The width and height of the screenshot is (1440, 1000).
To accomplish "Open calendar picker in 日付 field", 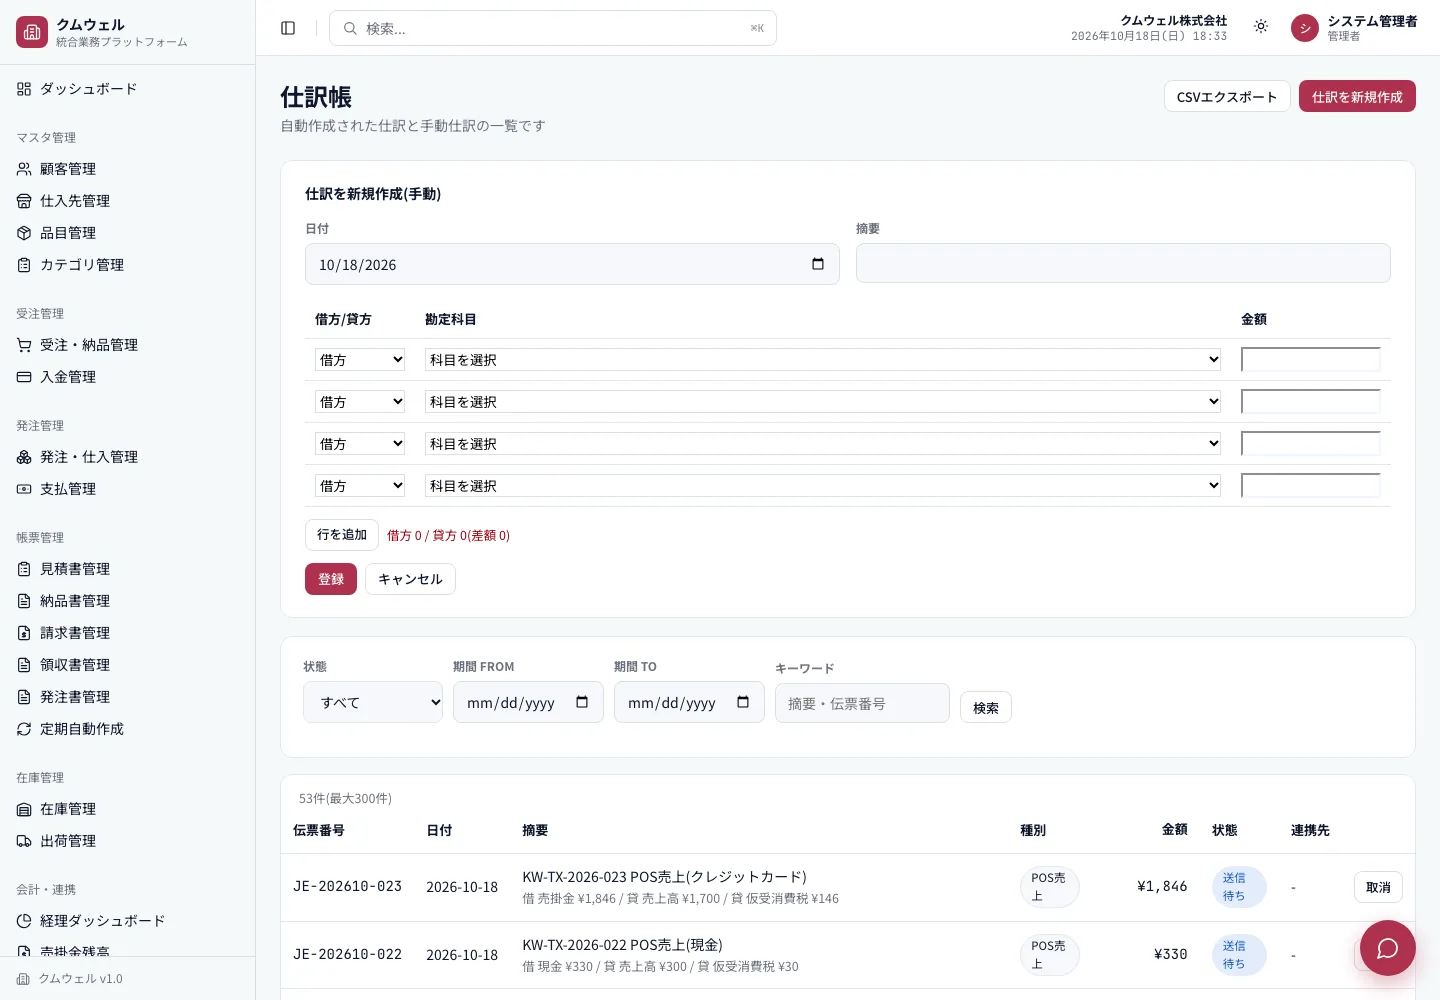I will click(818, 264).
